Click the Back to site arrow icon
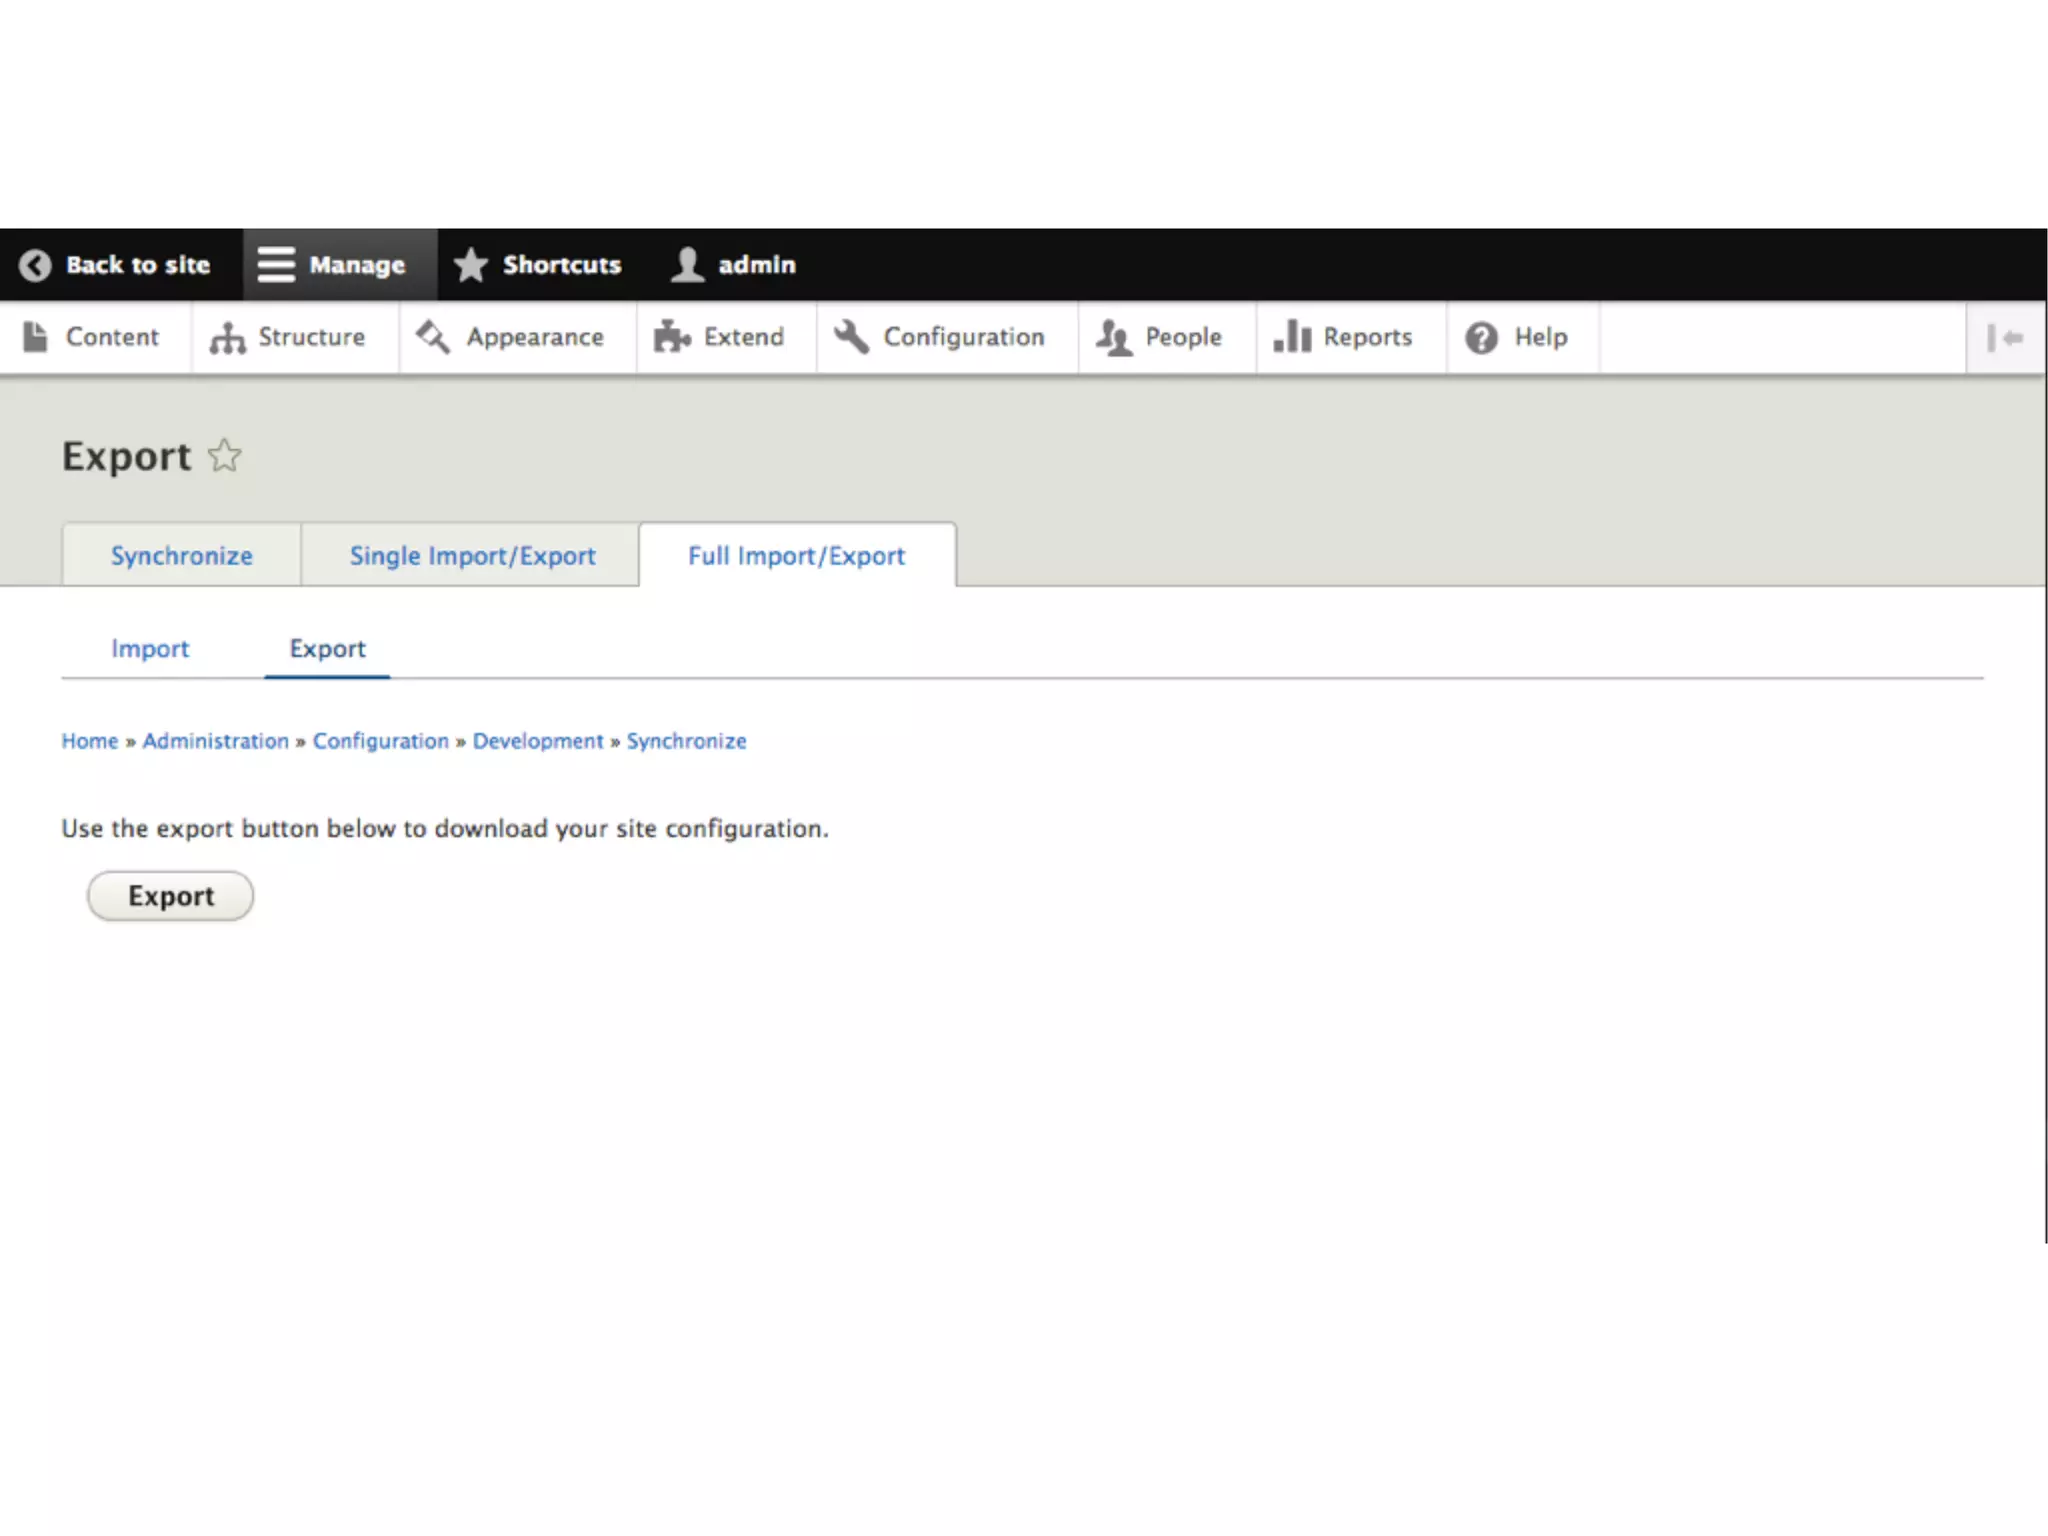Viewport: 2048px width, 1536px height. point(35,265)
